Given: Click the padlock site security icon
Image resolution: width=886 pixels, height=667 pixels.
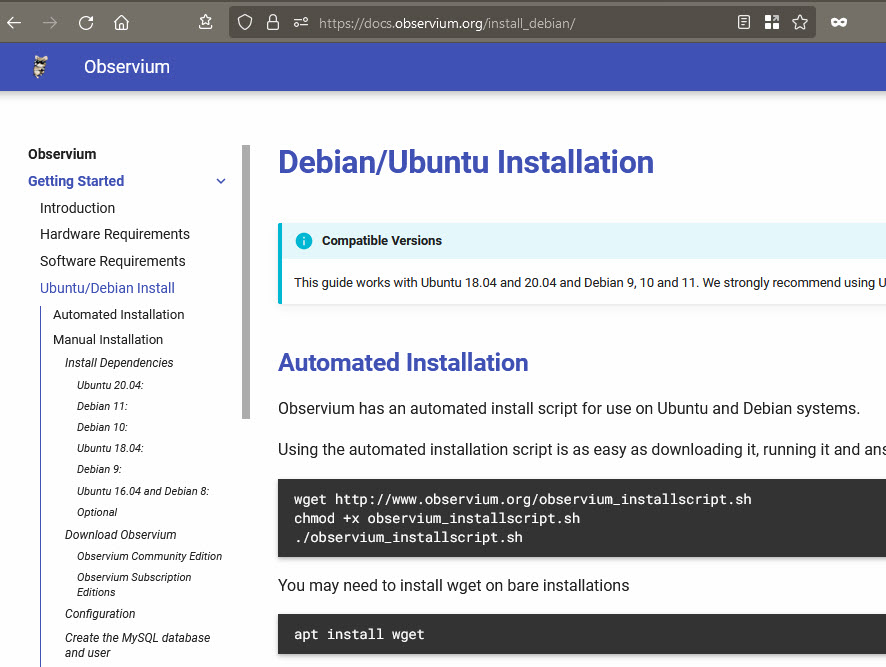Looking at the screenshot, I should click(x=273, y=22).
